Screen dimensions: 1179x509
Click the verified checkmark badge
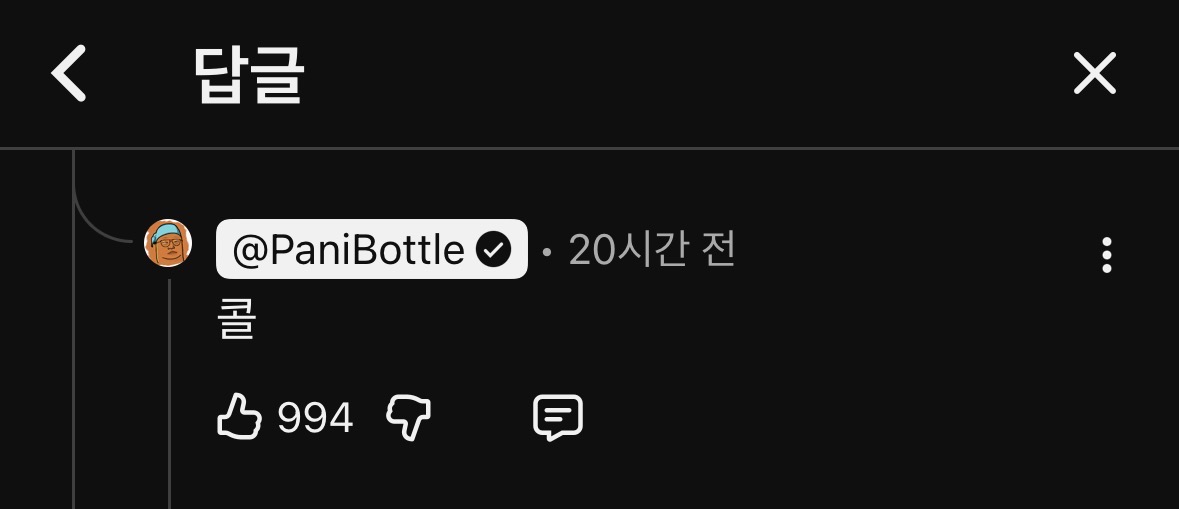[493, 250]
